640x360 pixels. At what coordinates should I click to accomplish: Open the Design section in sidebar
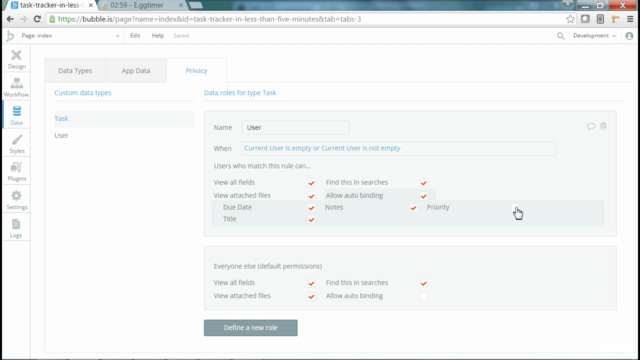point(16,60)
